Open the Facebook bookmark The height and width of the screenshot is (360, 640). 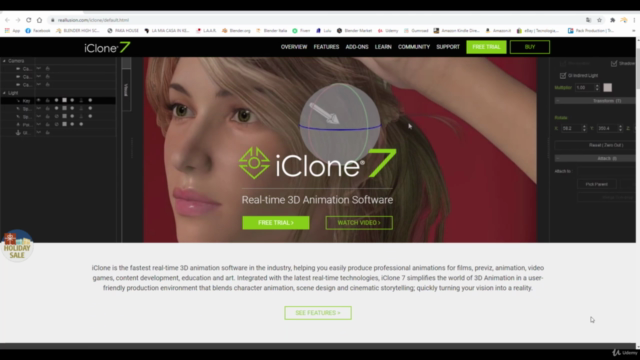click(x=38, y=31)
